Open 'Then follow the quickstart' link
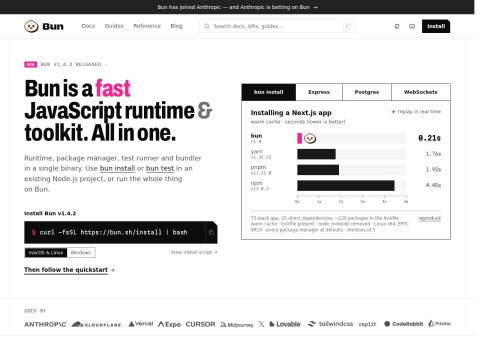This screenshot has width=480, height=360. pyautogui.click(x=69, y=270)
